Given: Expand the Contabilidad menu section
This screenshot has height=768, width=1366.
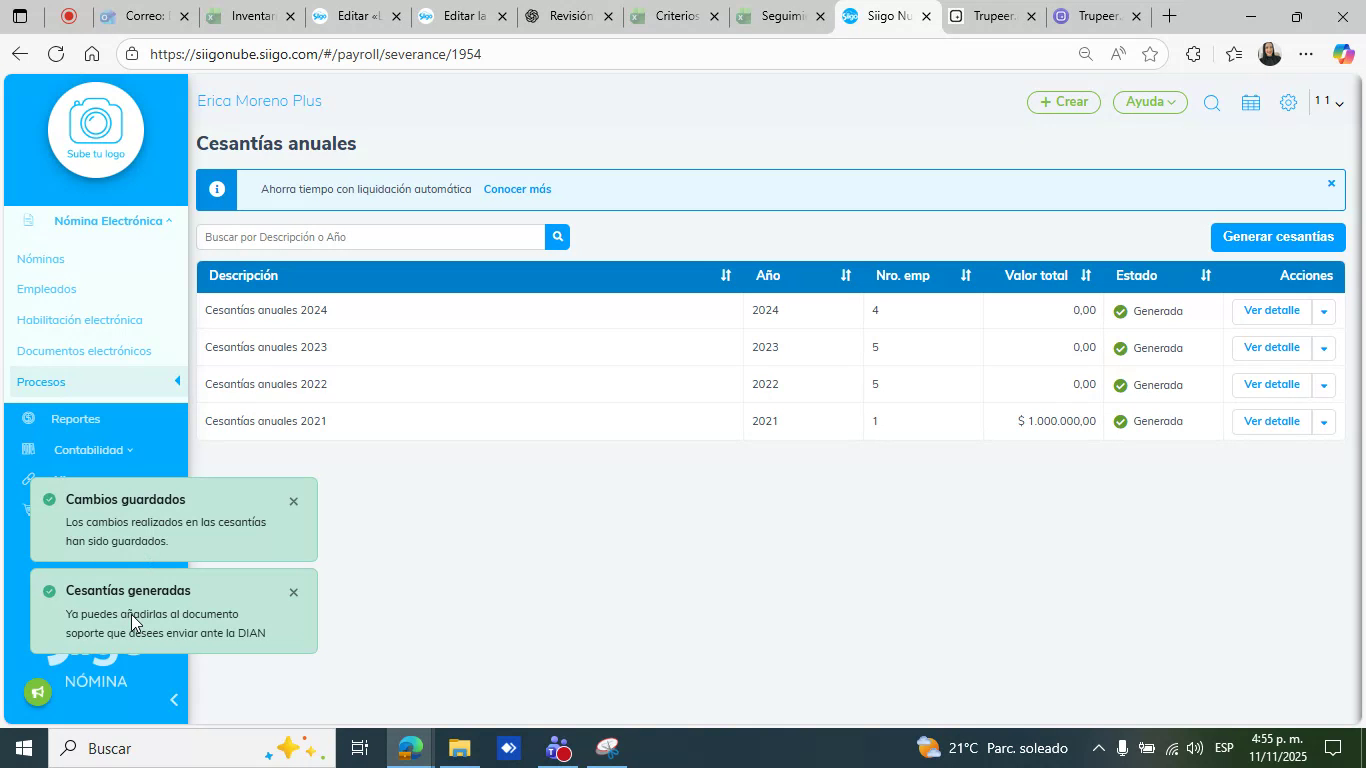Looking at the screenshot, I should [x=93, y=450].
